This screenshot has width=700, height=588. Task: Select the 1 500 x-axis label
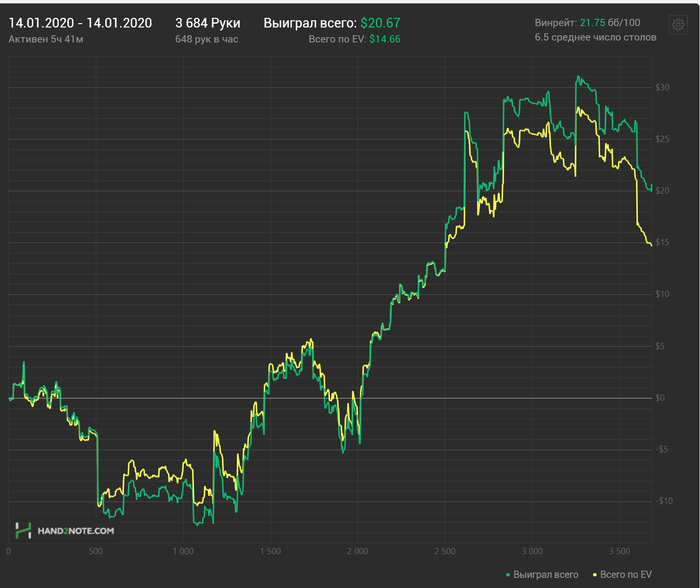coord(270,551)
